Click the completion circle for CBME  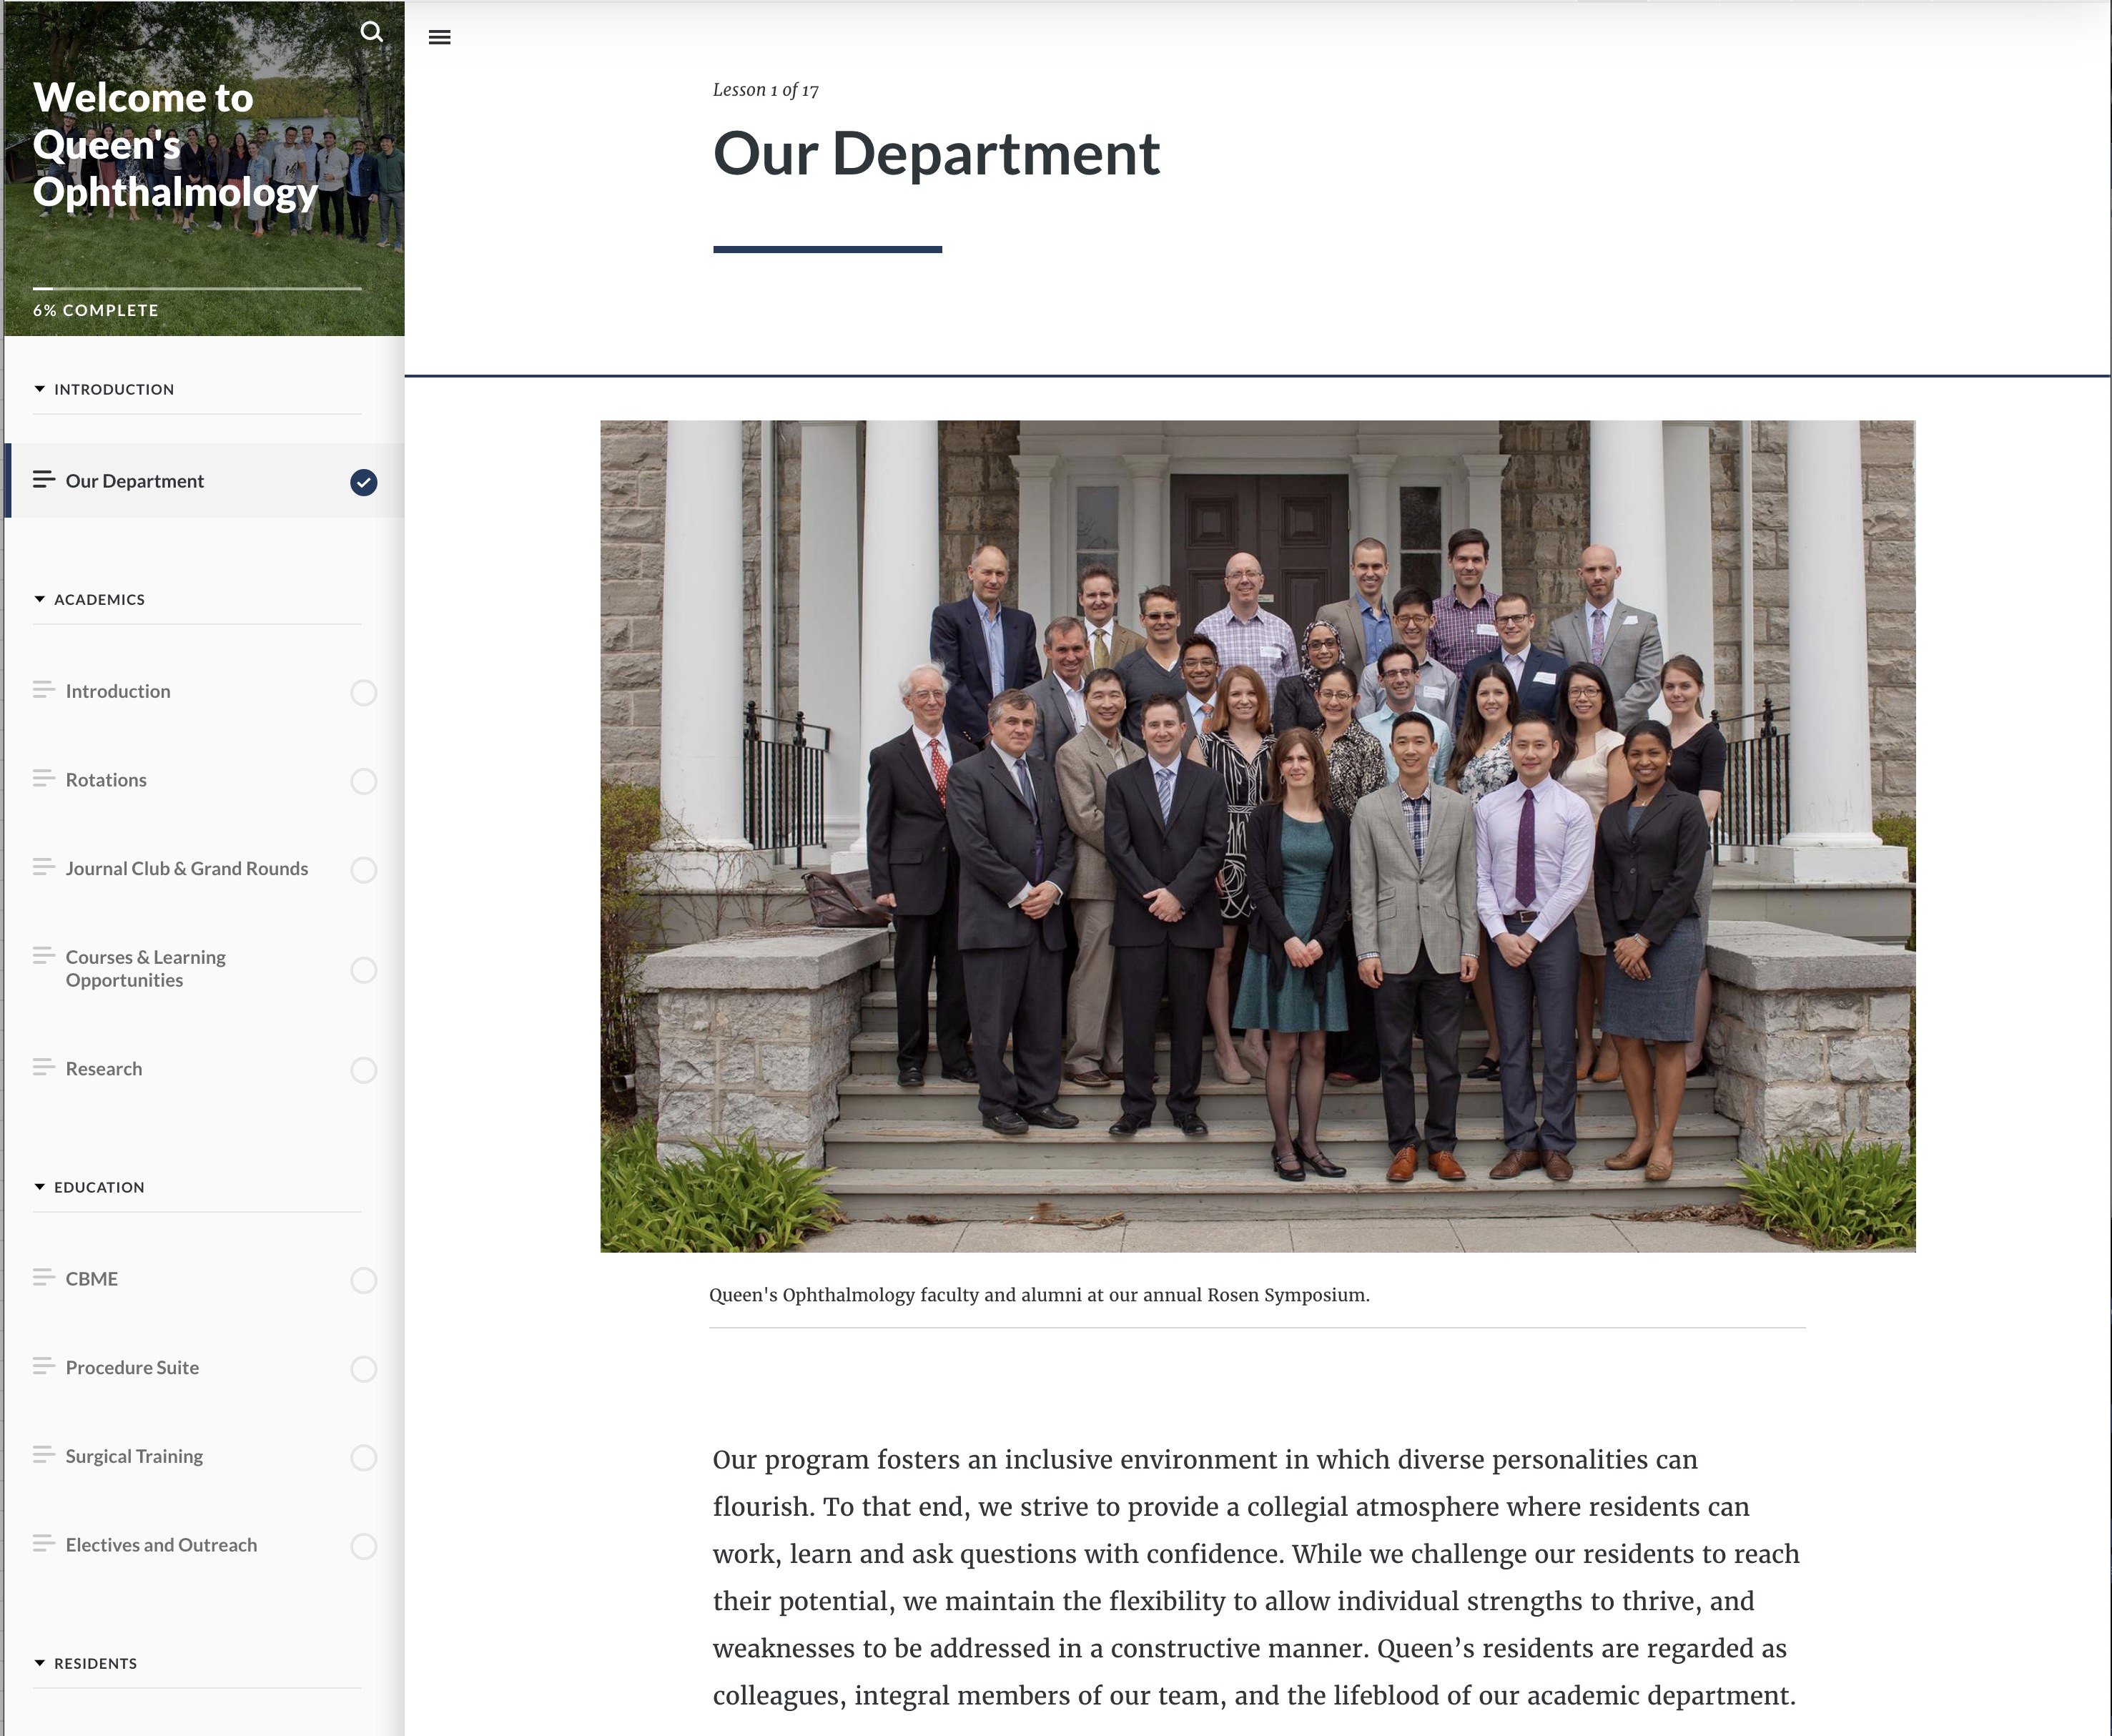point(364,1280)
